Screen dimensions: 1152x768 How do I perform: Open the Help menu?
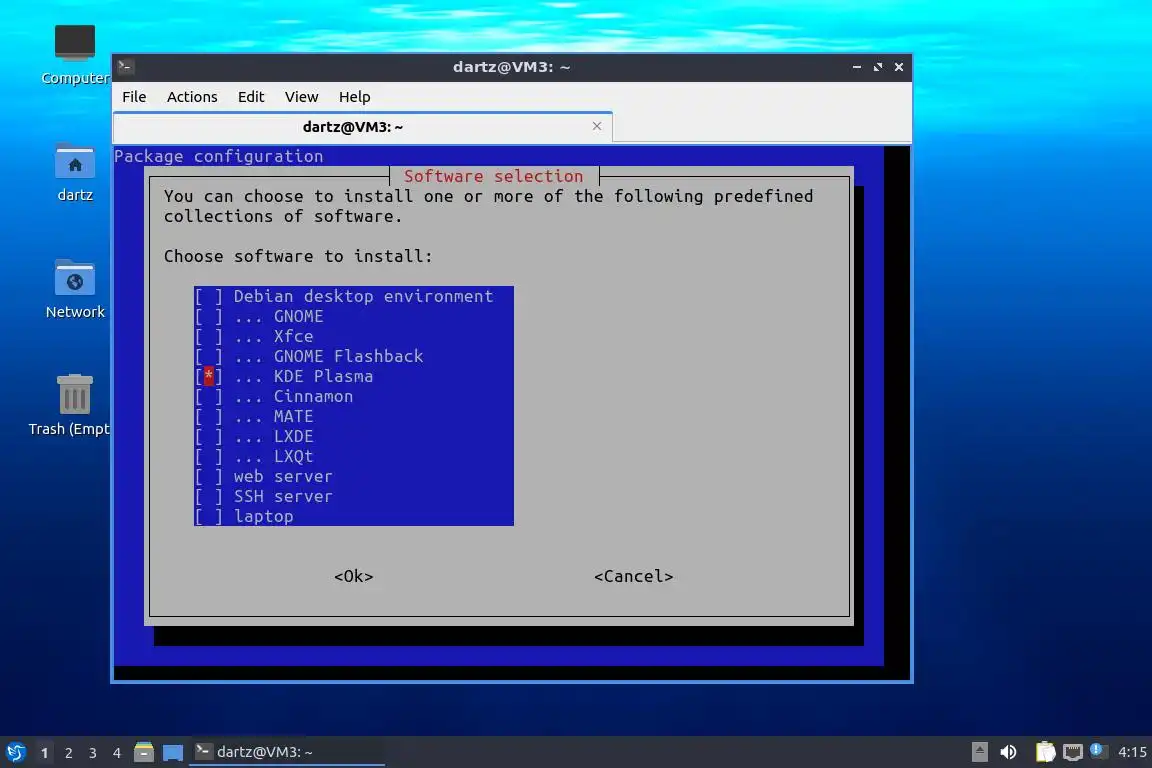354,97
